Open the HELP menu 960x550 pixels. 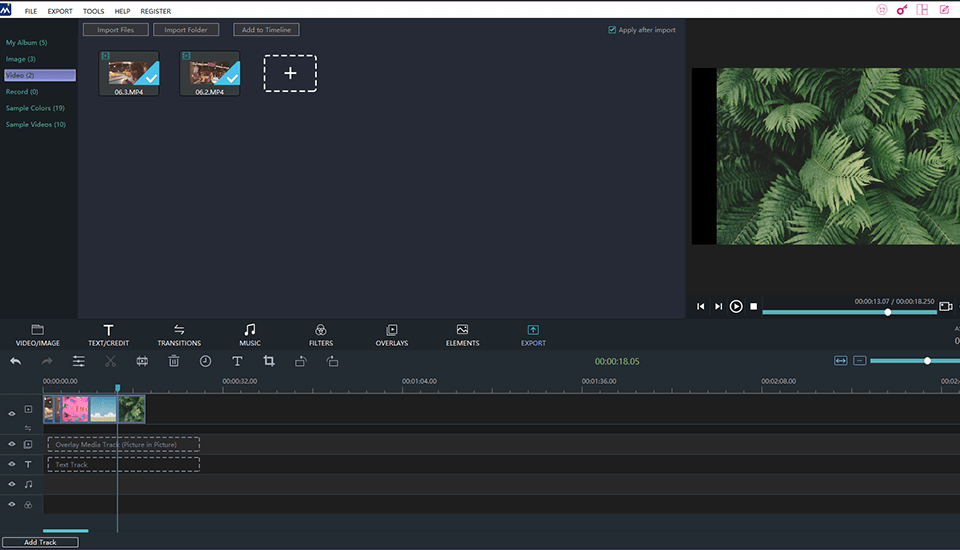click(x=122, y=11)
